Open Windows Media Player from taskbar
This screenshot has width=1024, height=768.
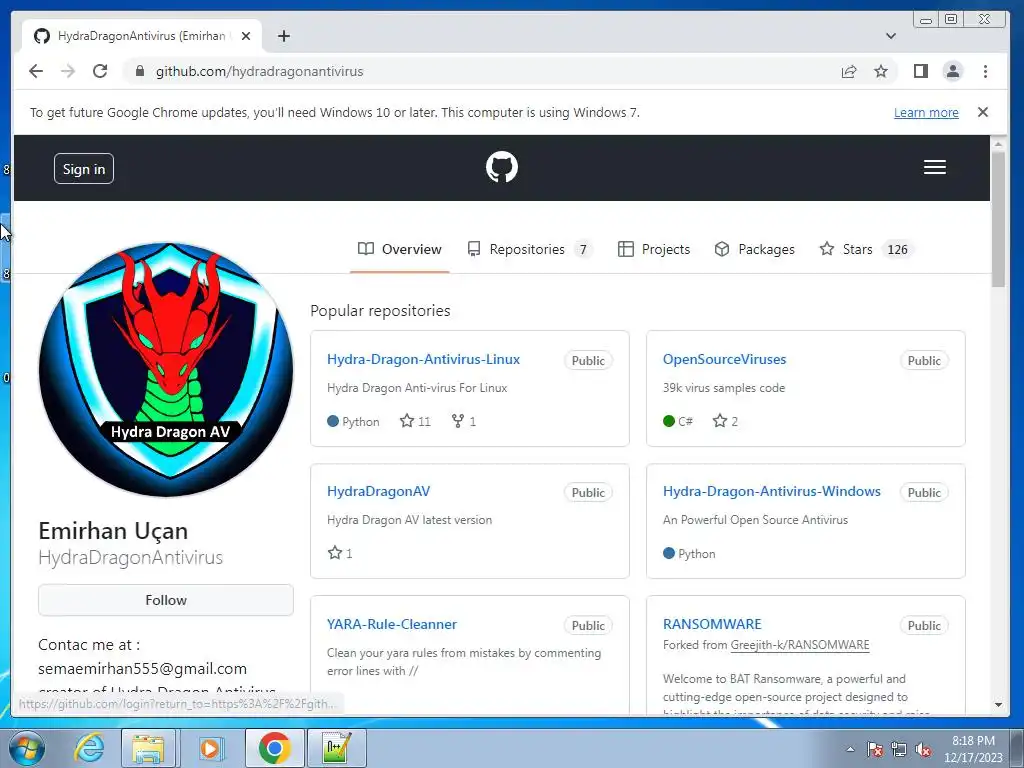[x=210, y=748]
